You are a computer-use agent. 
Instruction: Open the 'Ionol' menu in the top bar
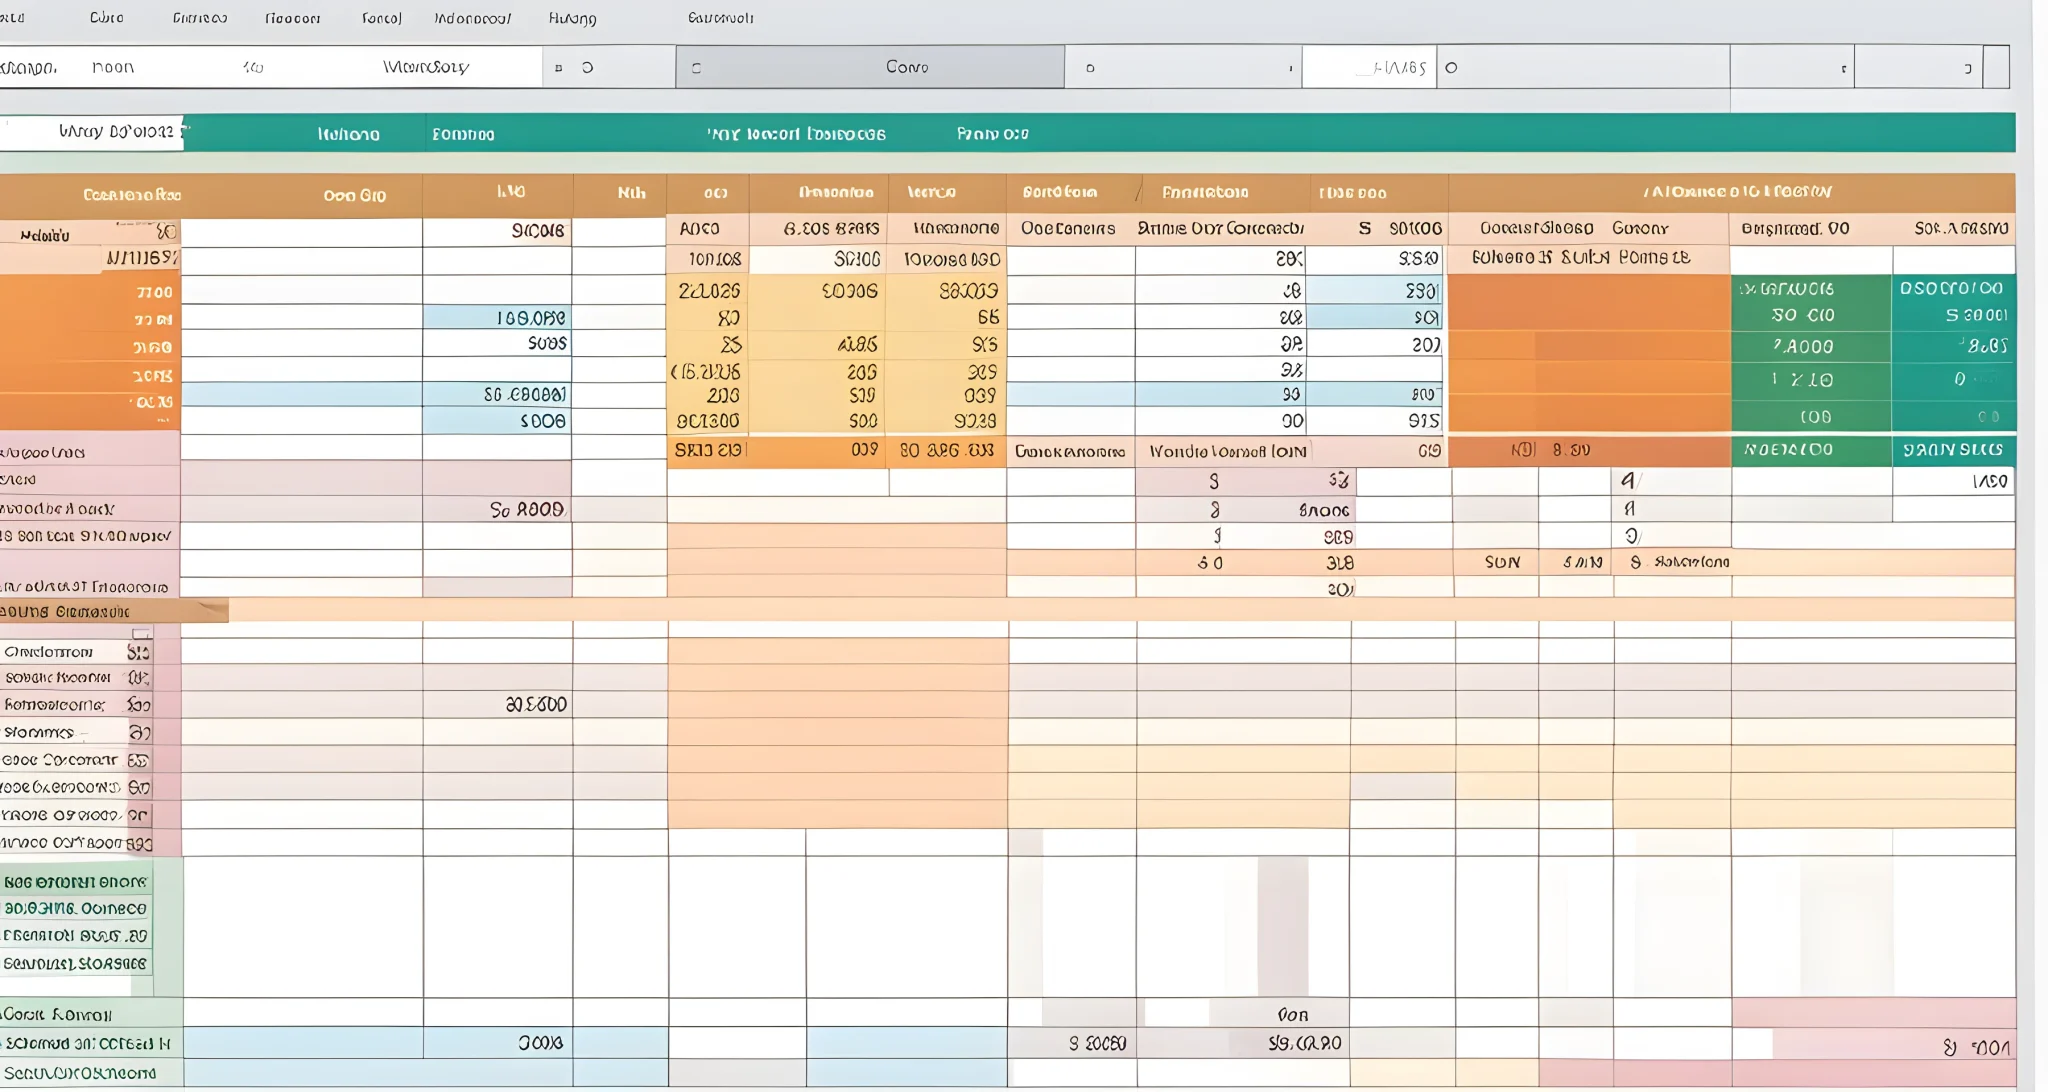[381, 18]
